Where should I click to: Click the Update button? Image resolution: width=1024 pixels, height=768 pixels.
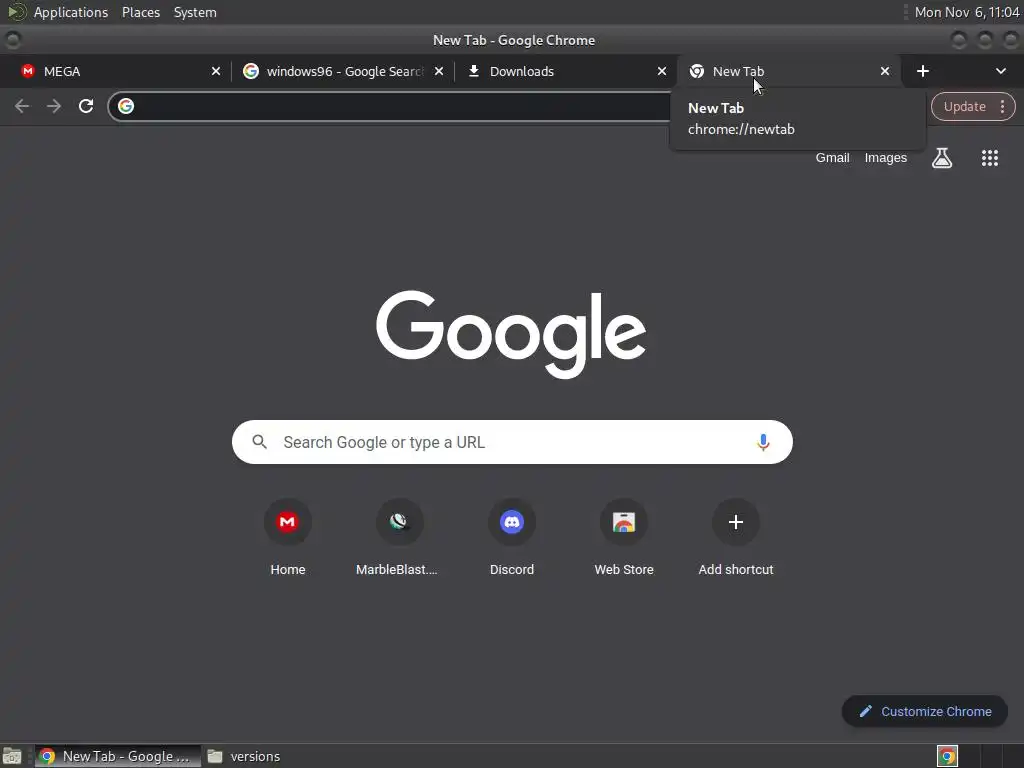pyautogui.click(x=964, y=106)
